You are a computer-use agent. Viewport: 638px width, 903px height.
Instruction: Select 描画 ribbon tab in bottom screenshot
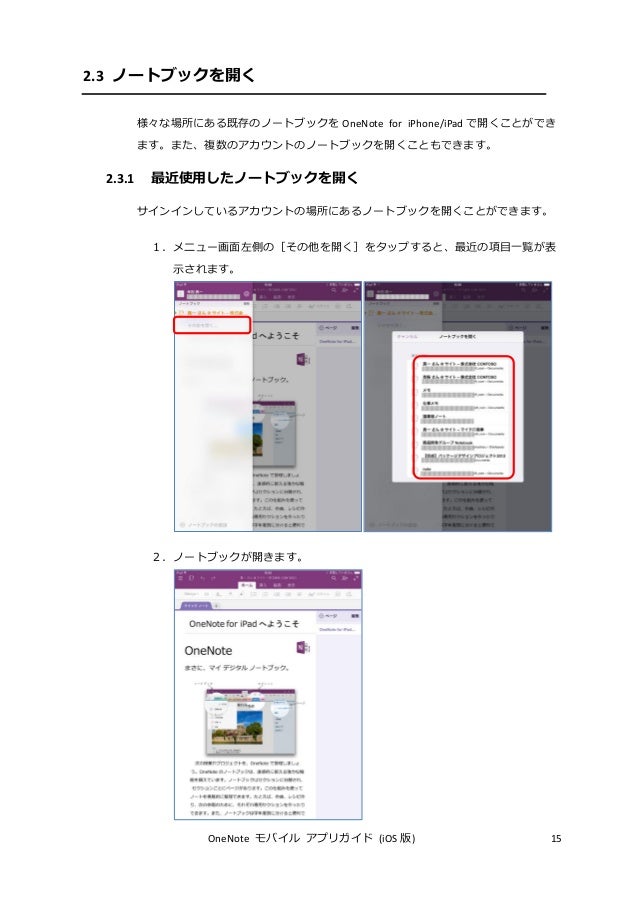pos(277,585)
